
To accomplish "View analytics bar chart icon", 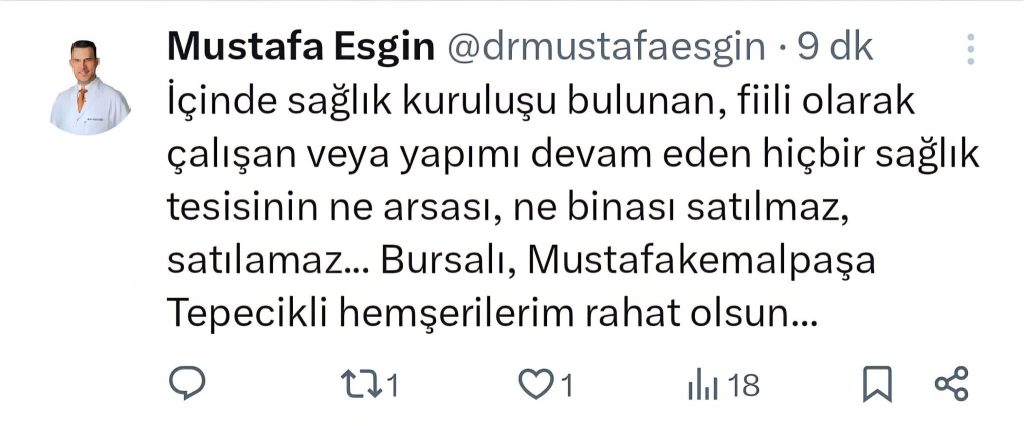I will [x=703, y=385].
